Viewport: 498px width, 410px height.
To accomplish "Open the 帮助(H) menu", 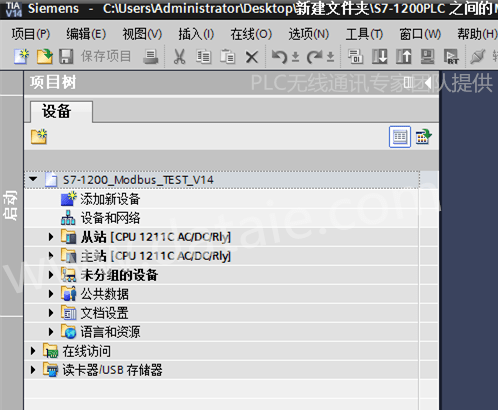I will click(x=477, y=34).
